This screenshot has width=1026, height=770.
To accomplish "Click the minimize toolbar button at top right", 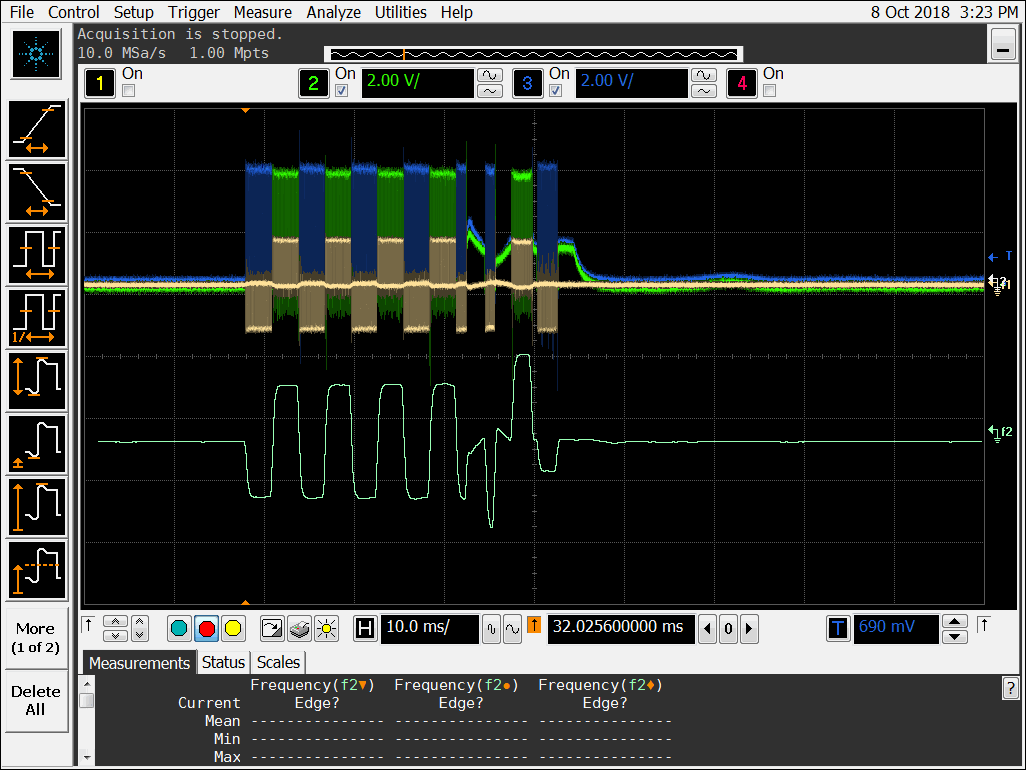I will pos(1002,45).
